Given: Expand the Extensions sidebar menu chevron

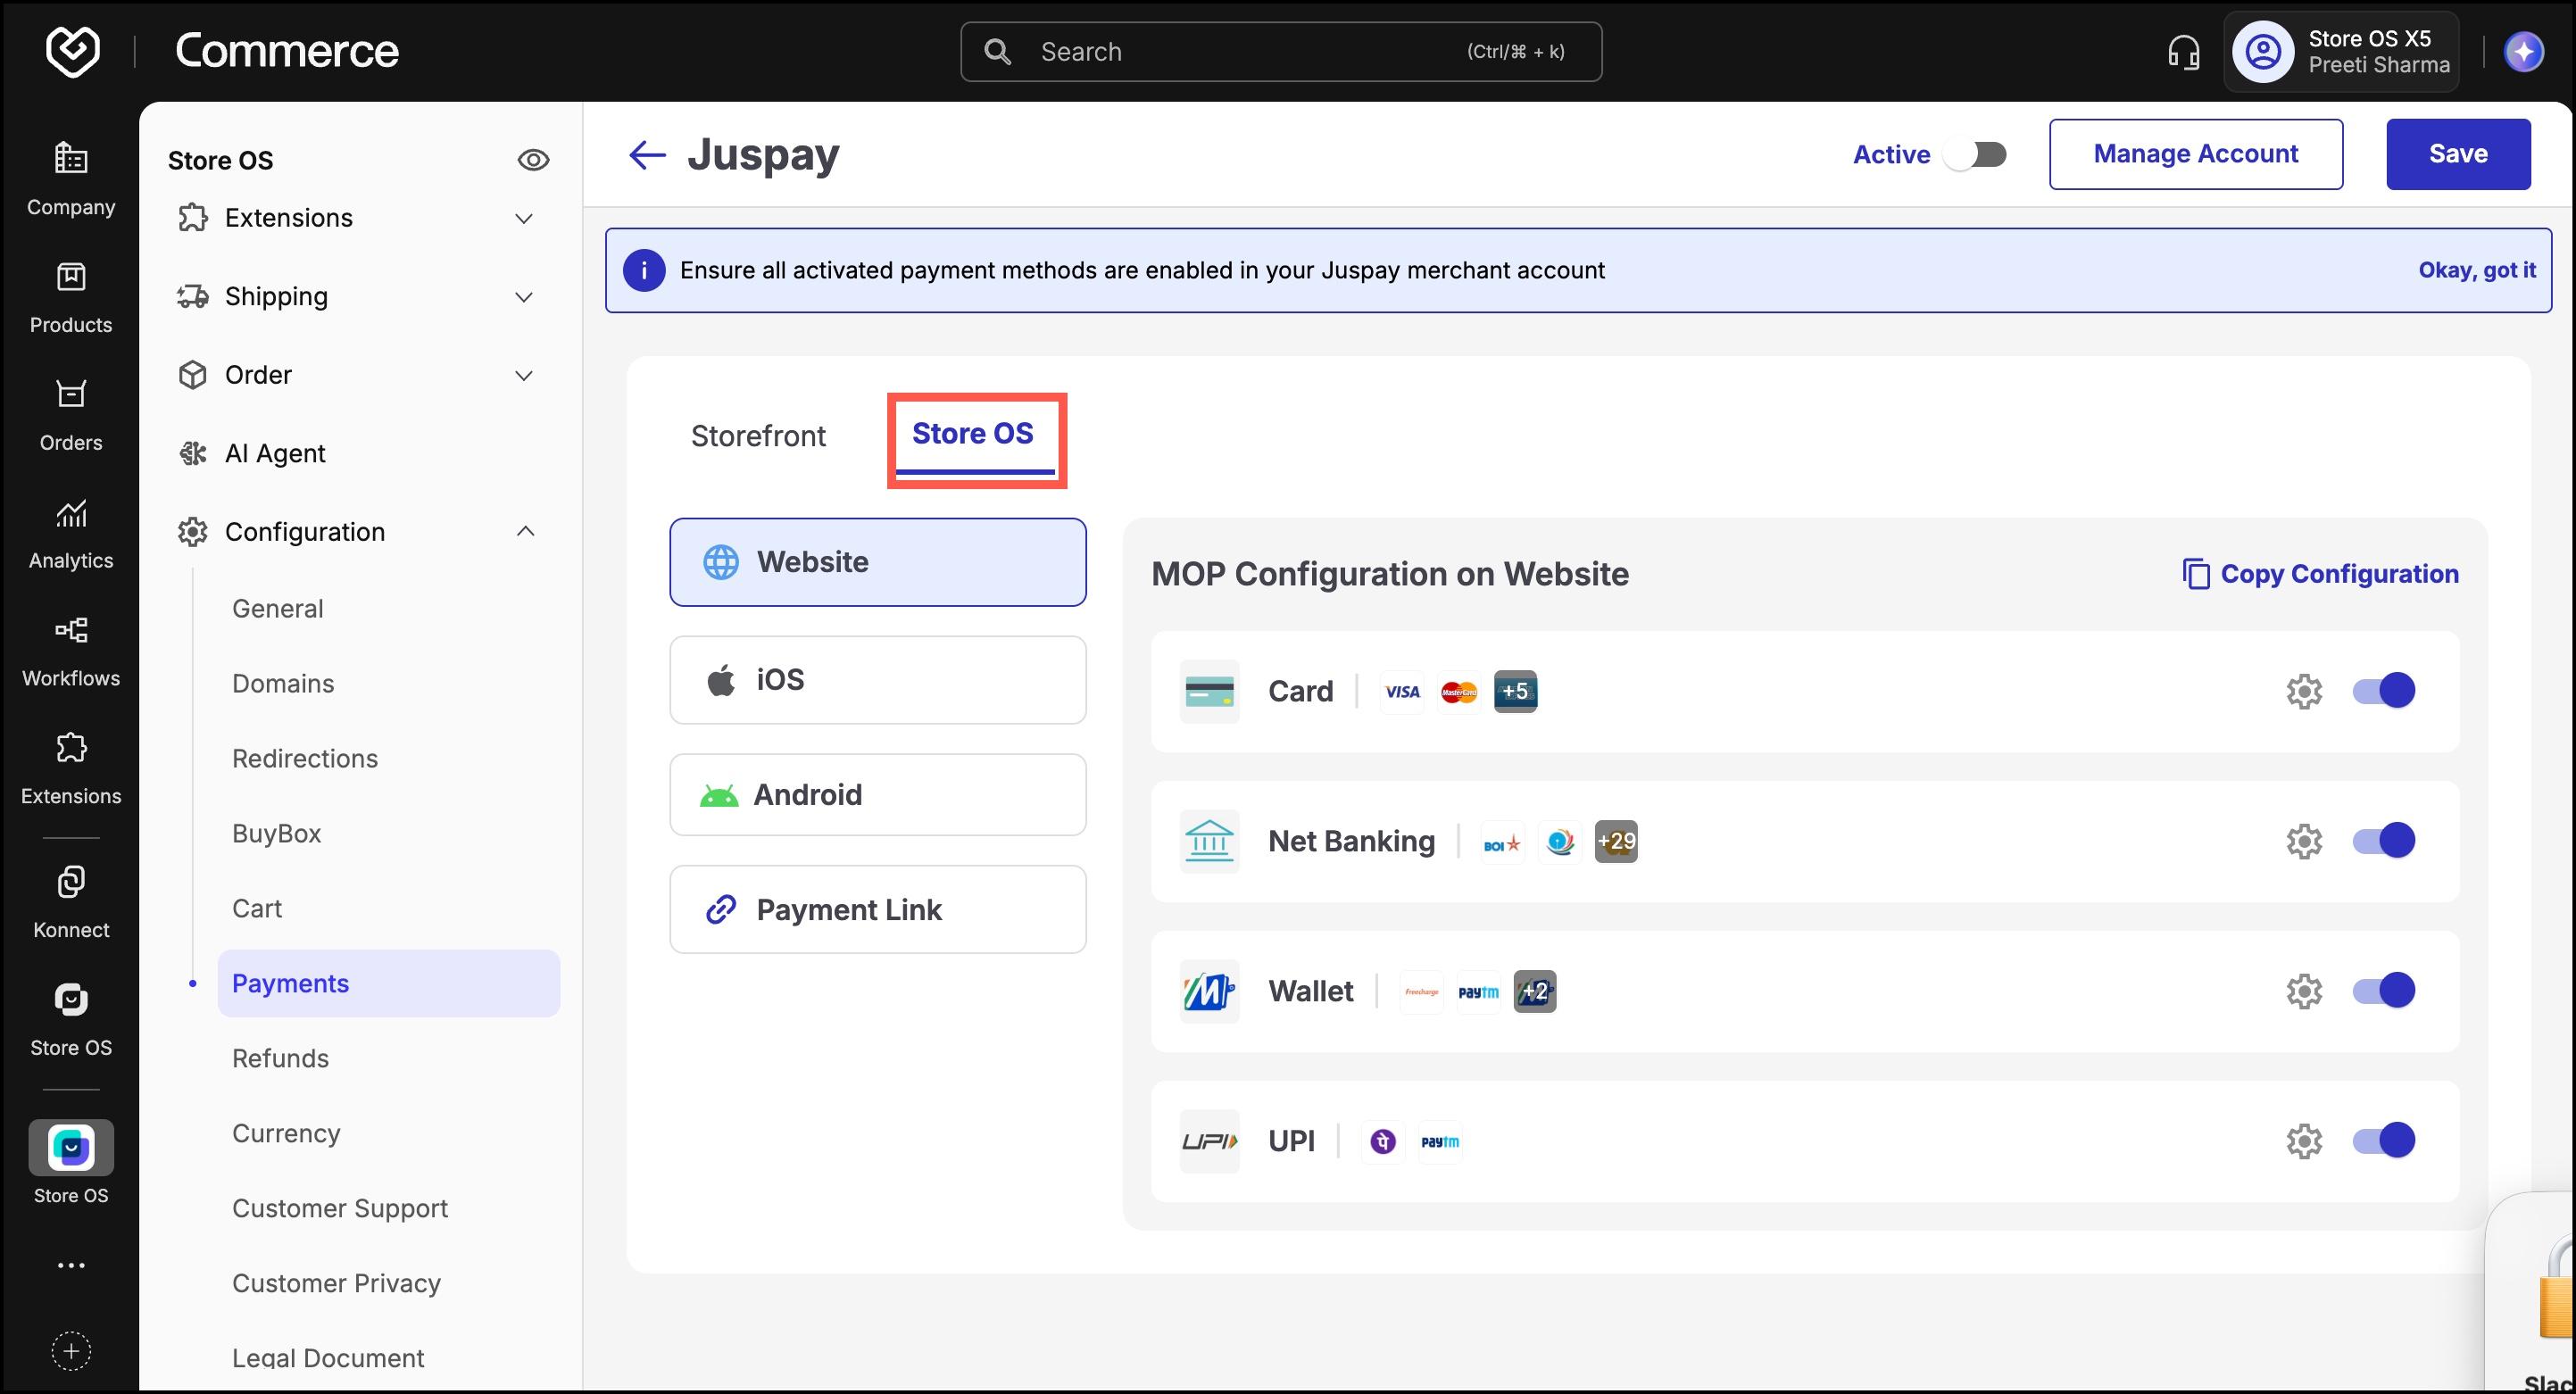Looking at the screenshot, I should coord(523,218).
